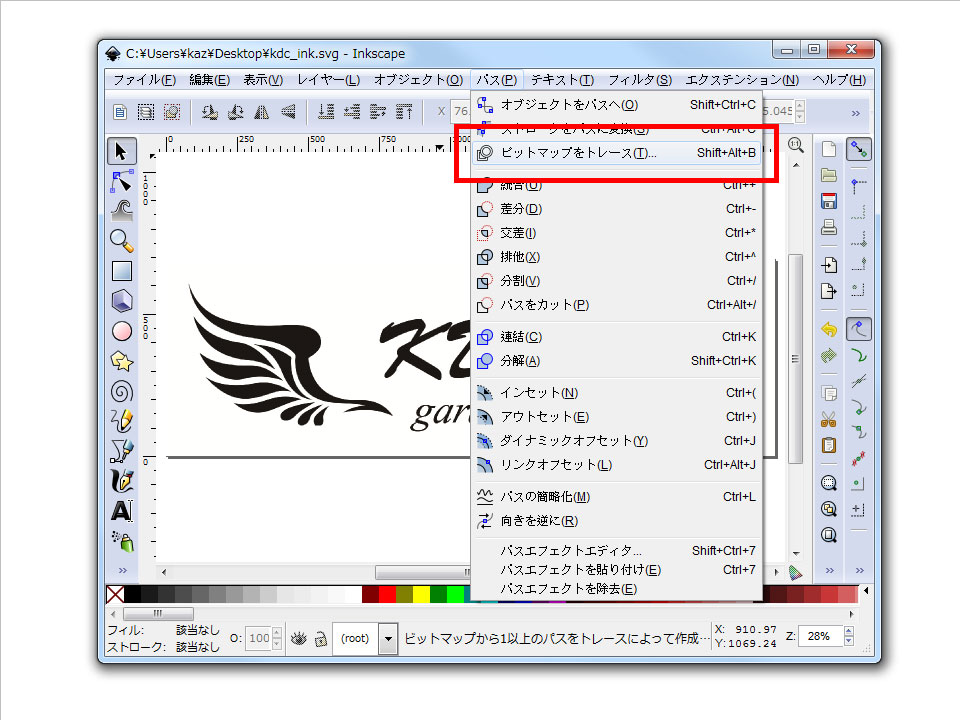Image resolution: width=960 pixels, height=720 pixels.
Task: Open color management icon at canvas corner
Action: tap(795, 572)
